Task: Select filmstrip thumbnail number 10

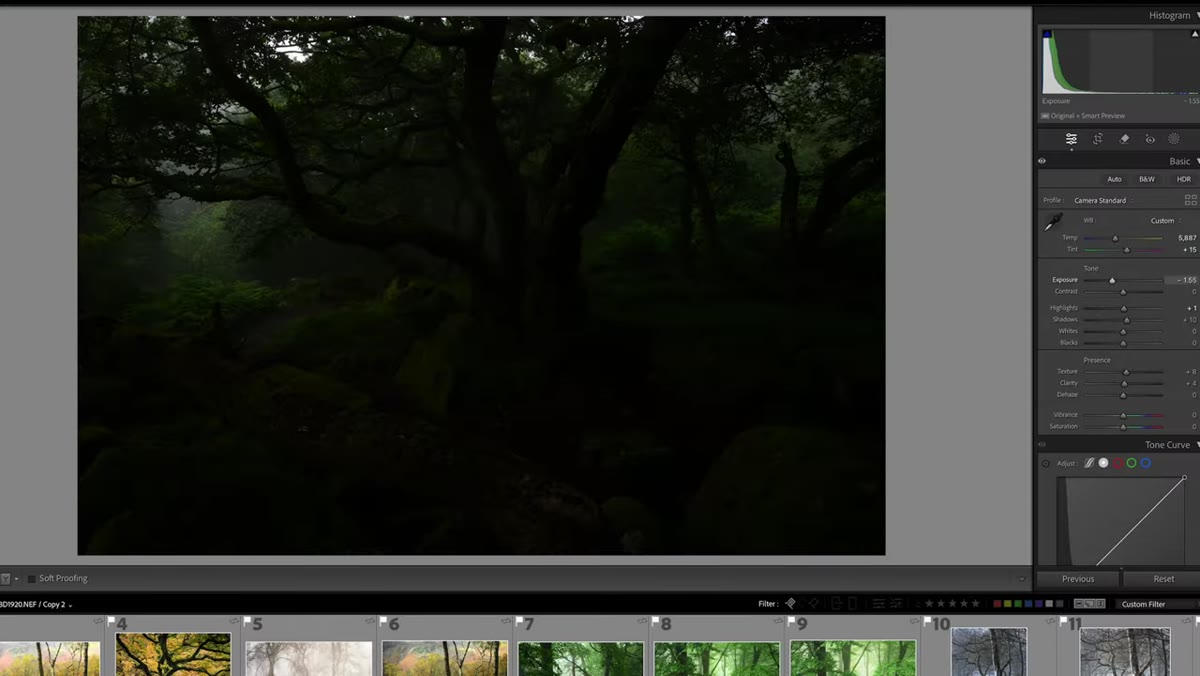Action: pos(989,652)
